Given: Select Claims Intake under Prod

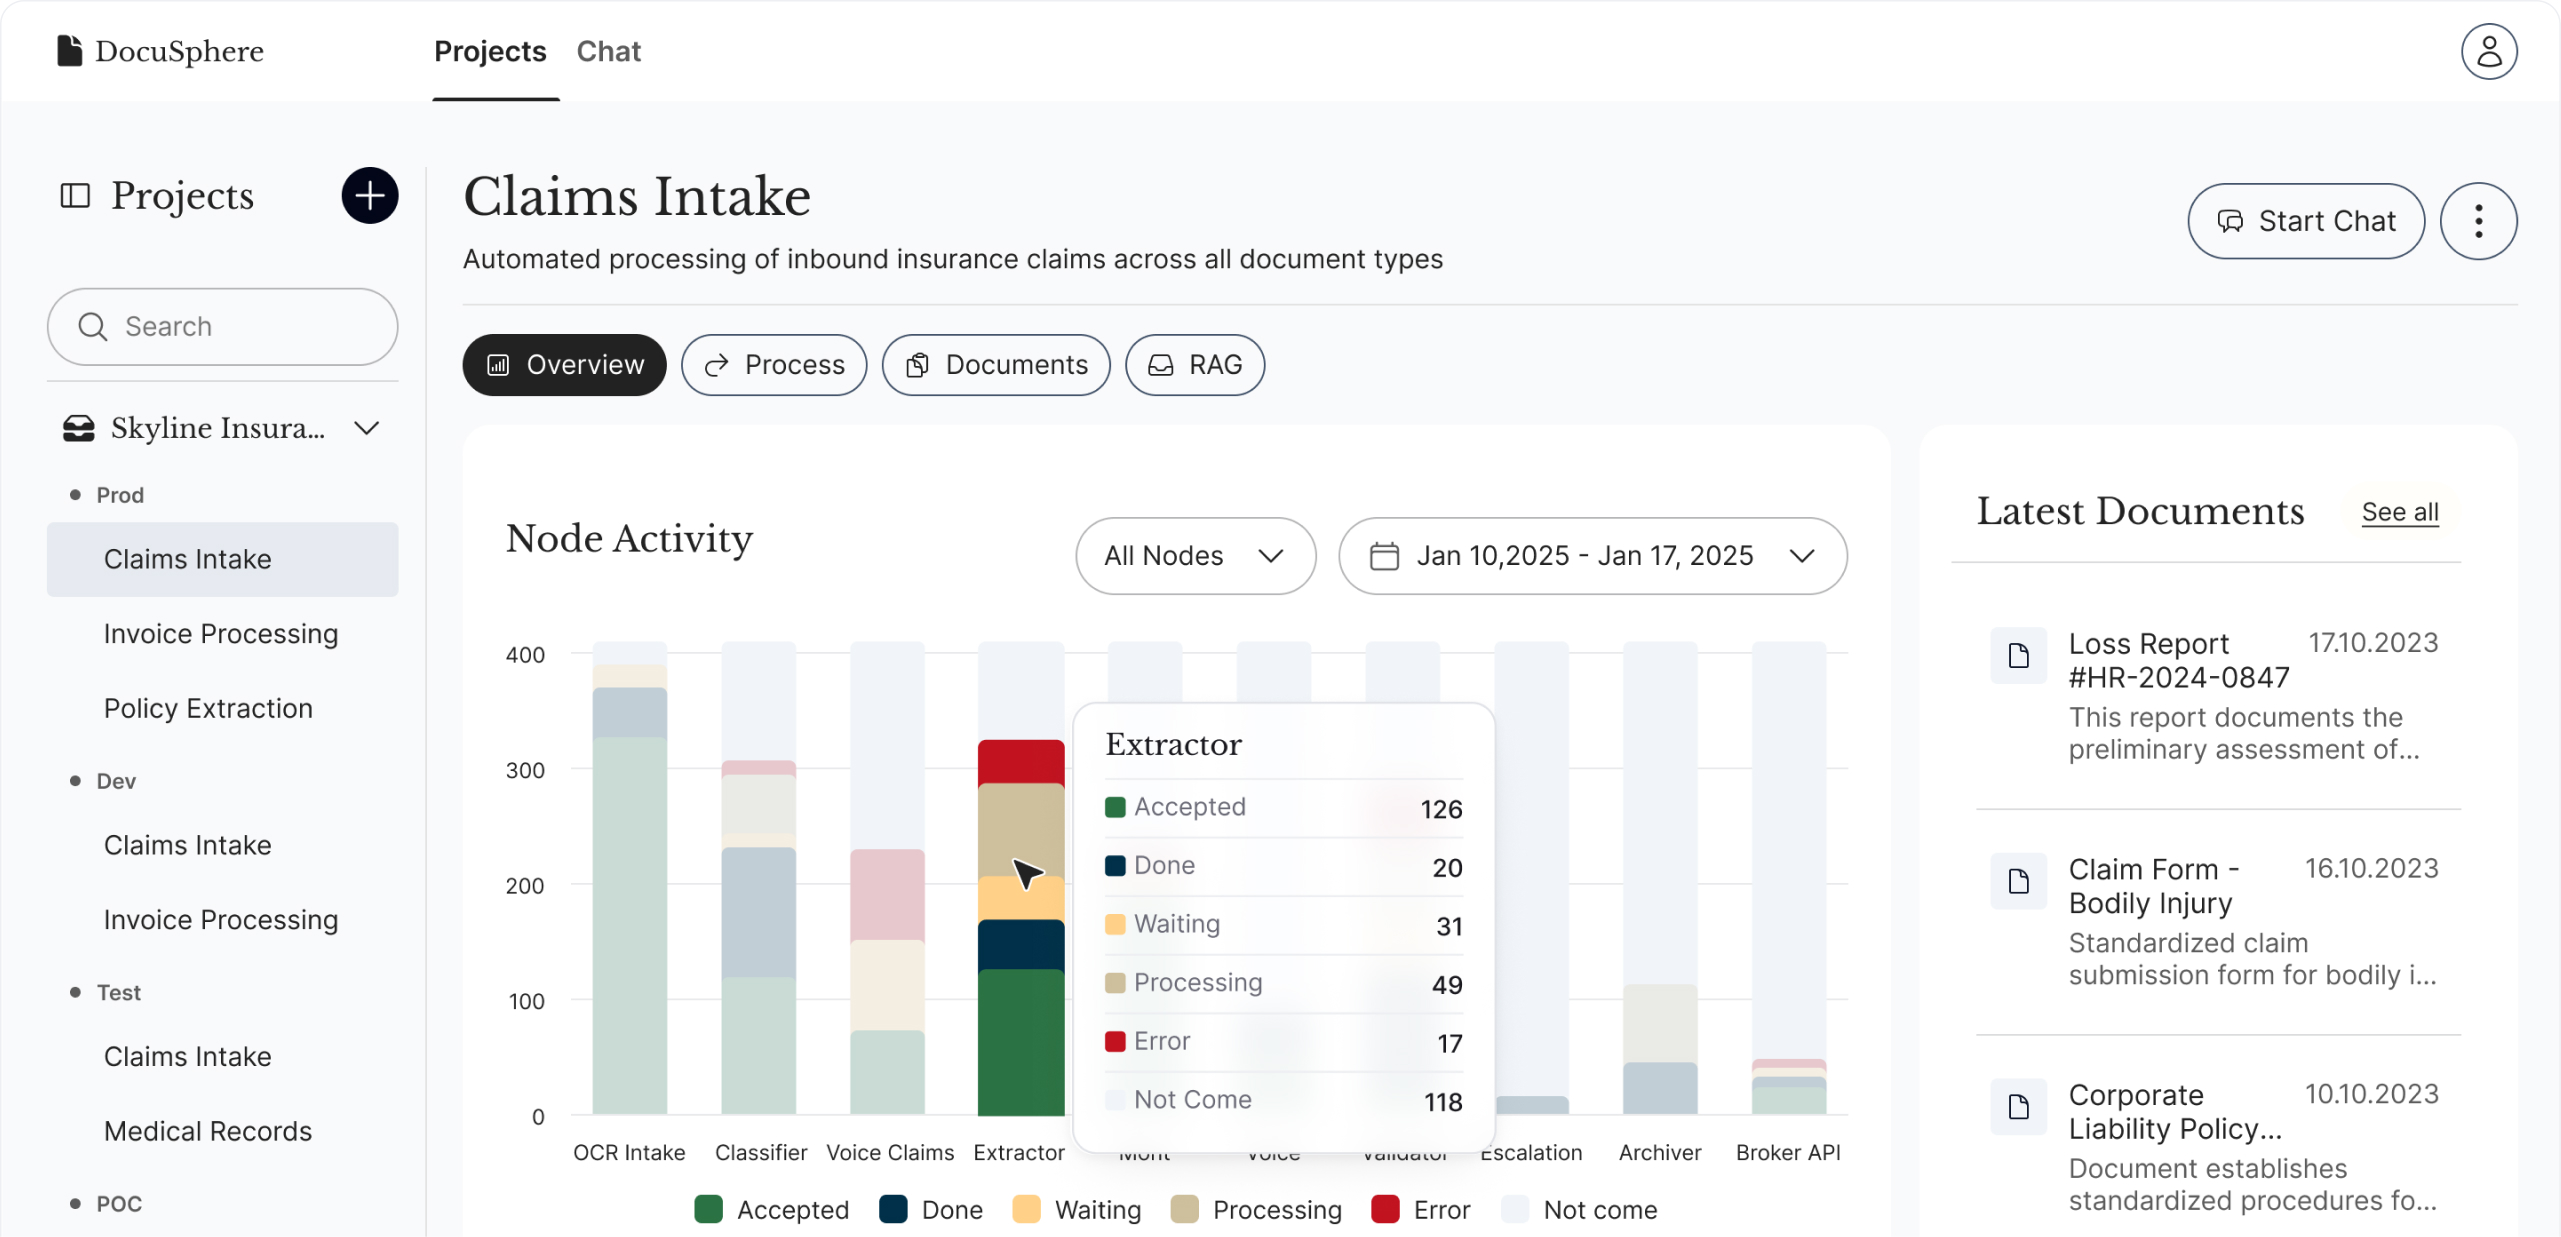Looking at the screenshot, I should pyautogui.click(x=222, y=559).
